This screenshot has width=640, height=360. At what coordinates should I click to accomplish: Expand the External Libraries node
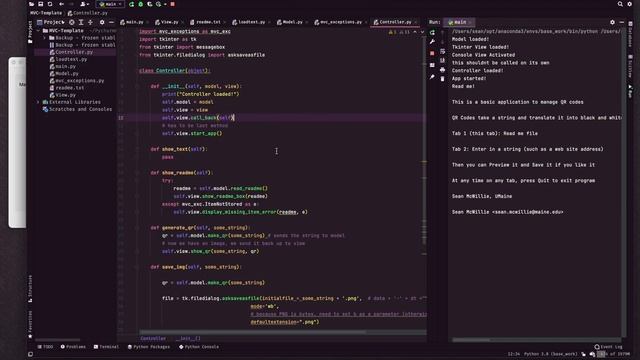pyautogui.click(x=39, y=102)
